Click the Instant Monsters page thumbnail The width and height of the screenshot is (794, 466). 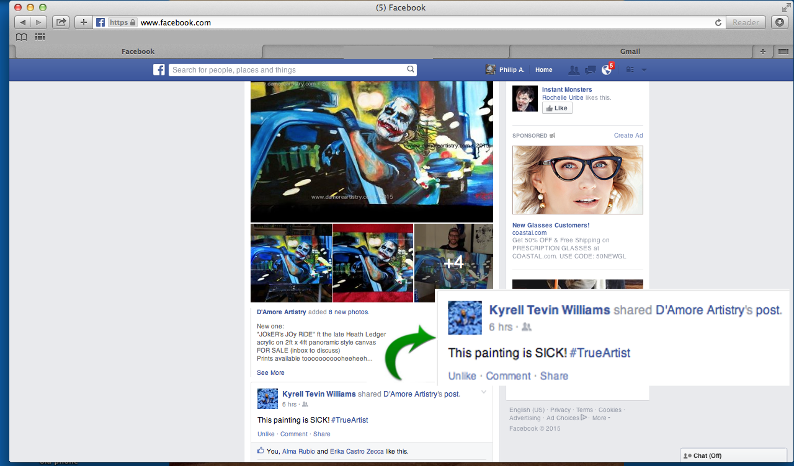click(x=525, y=98)
